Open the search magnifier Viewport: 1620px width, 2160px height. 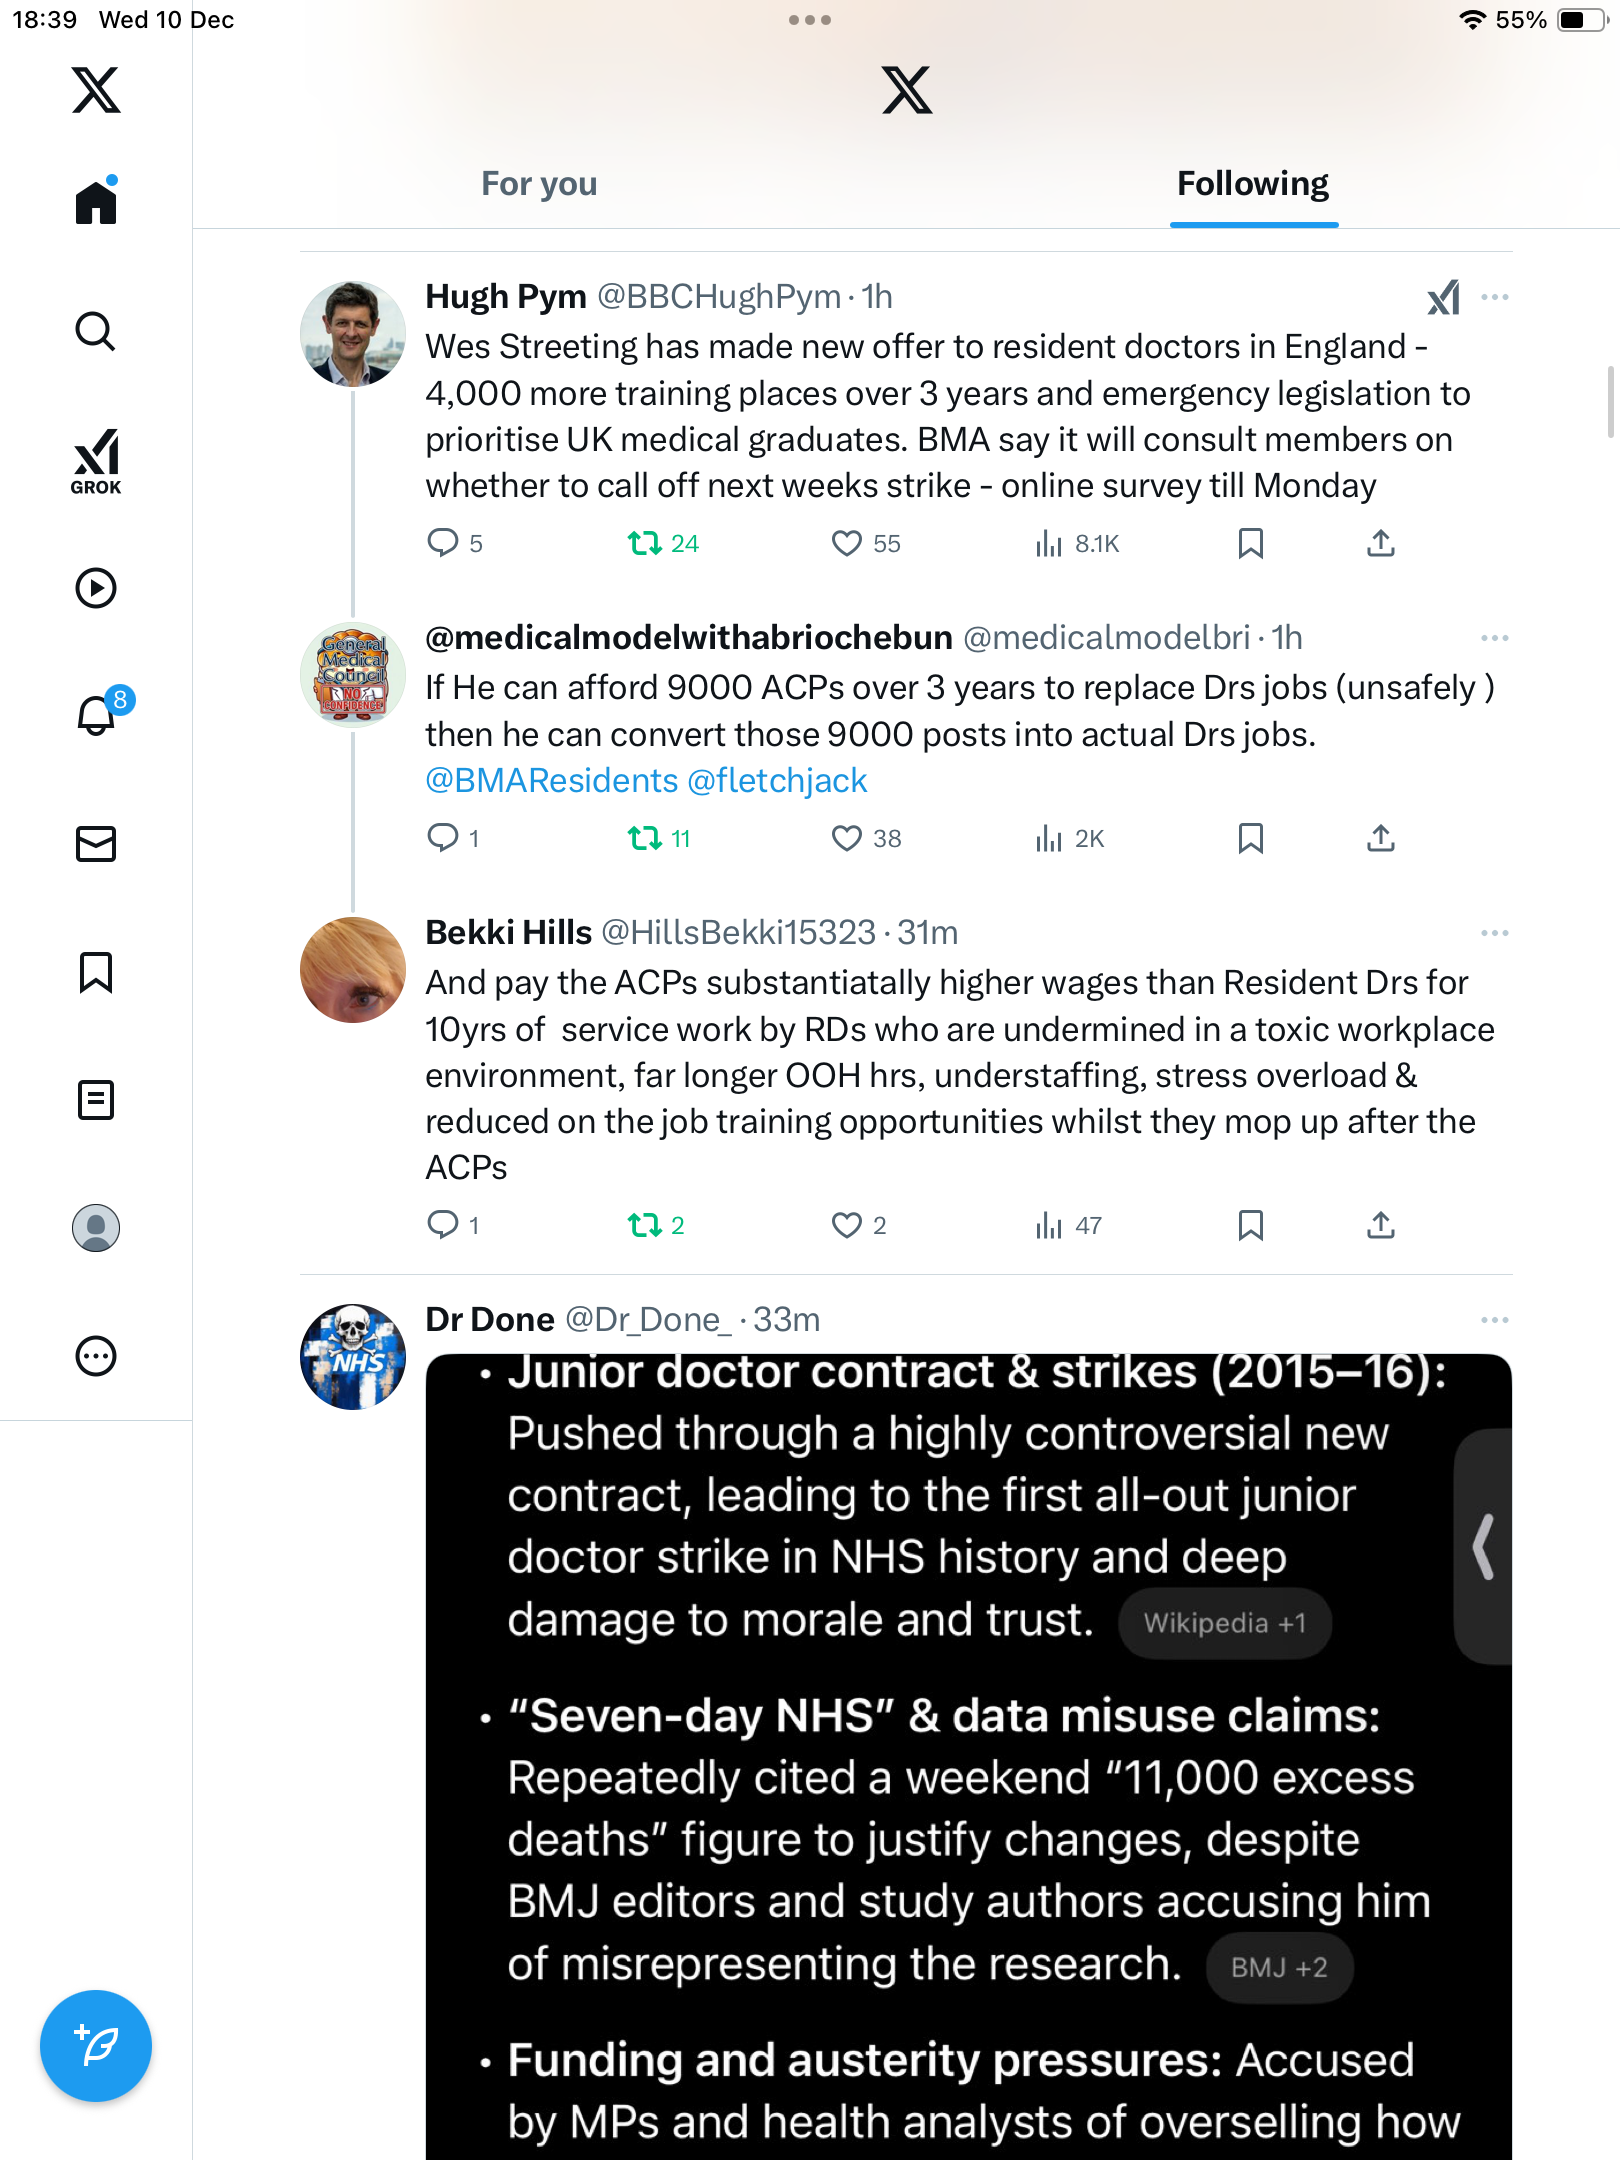[x=96, y=331]
